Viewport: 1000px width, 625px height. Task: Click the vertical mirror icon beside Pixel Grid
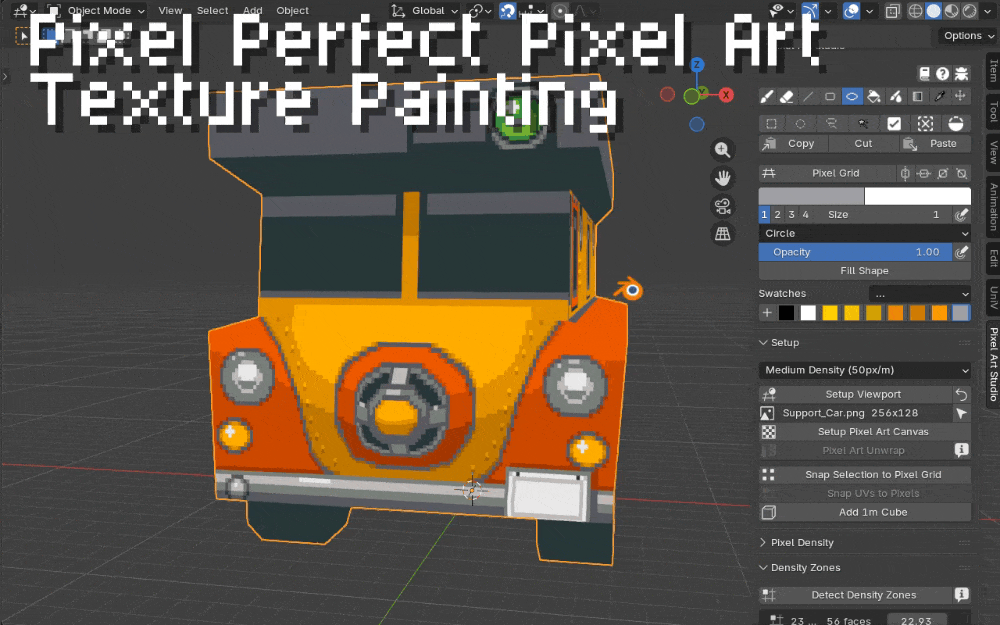[x=905, y=173]
